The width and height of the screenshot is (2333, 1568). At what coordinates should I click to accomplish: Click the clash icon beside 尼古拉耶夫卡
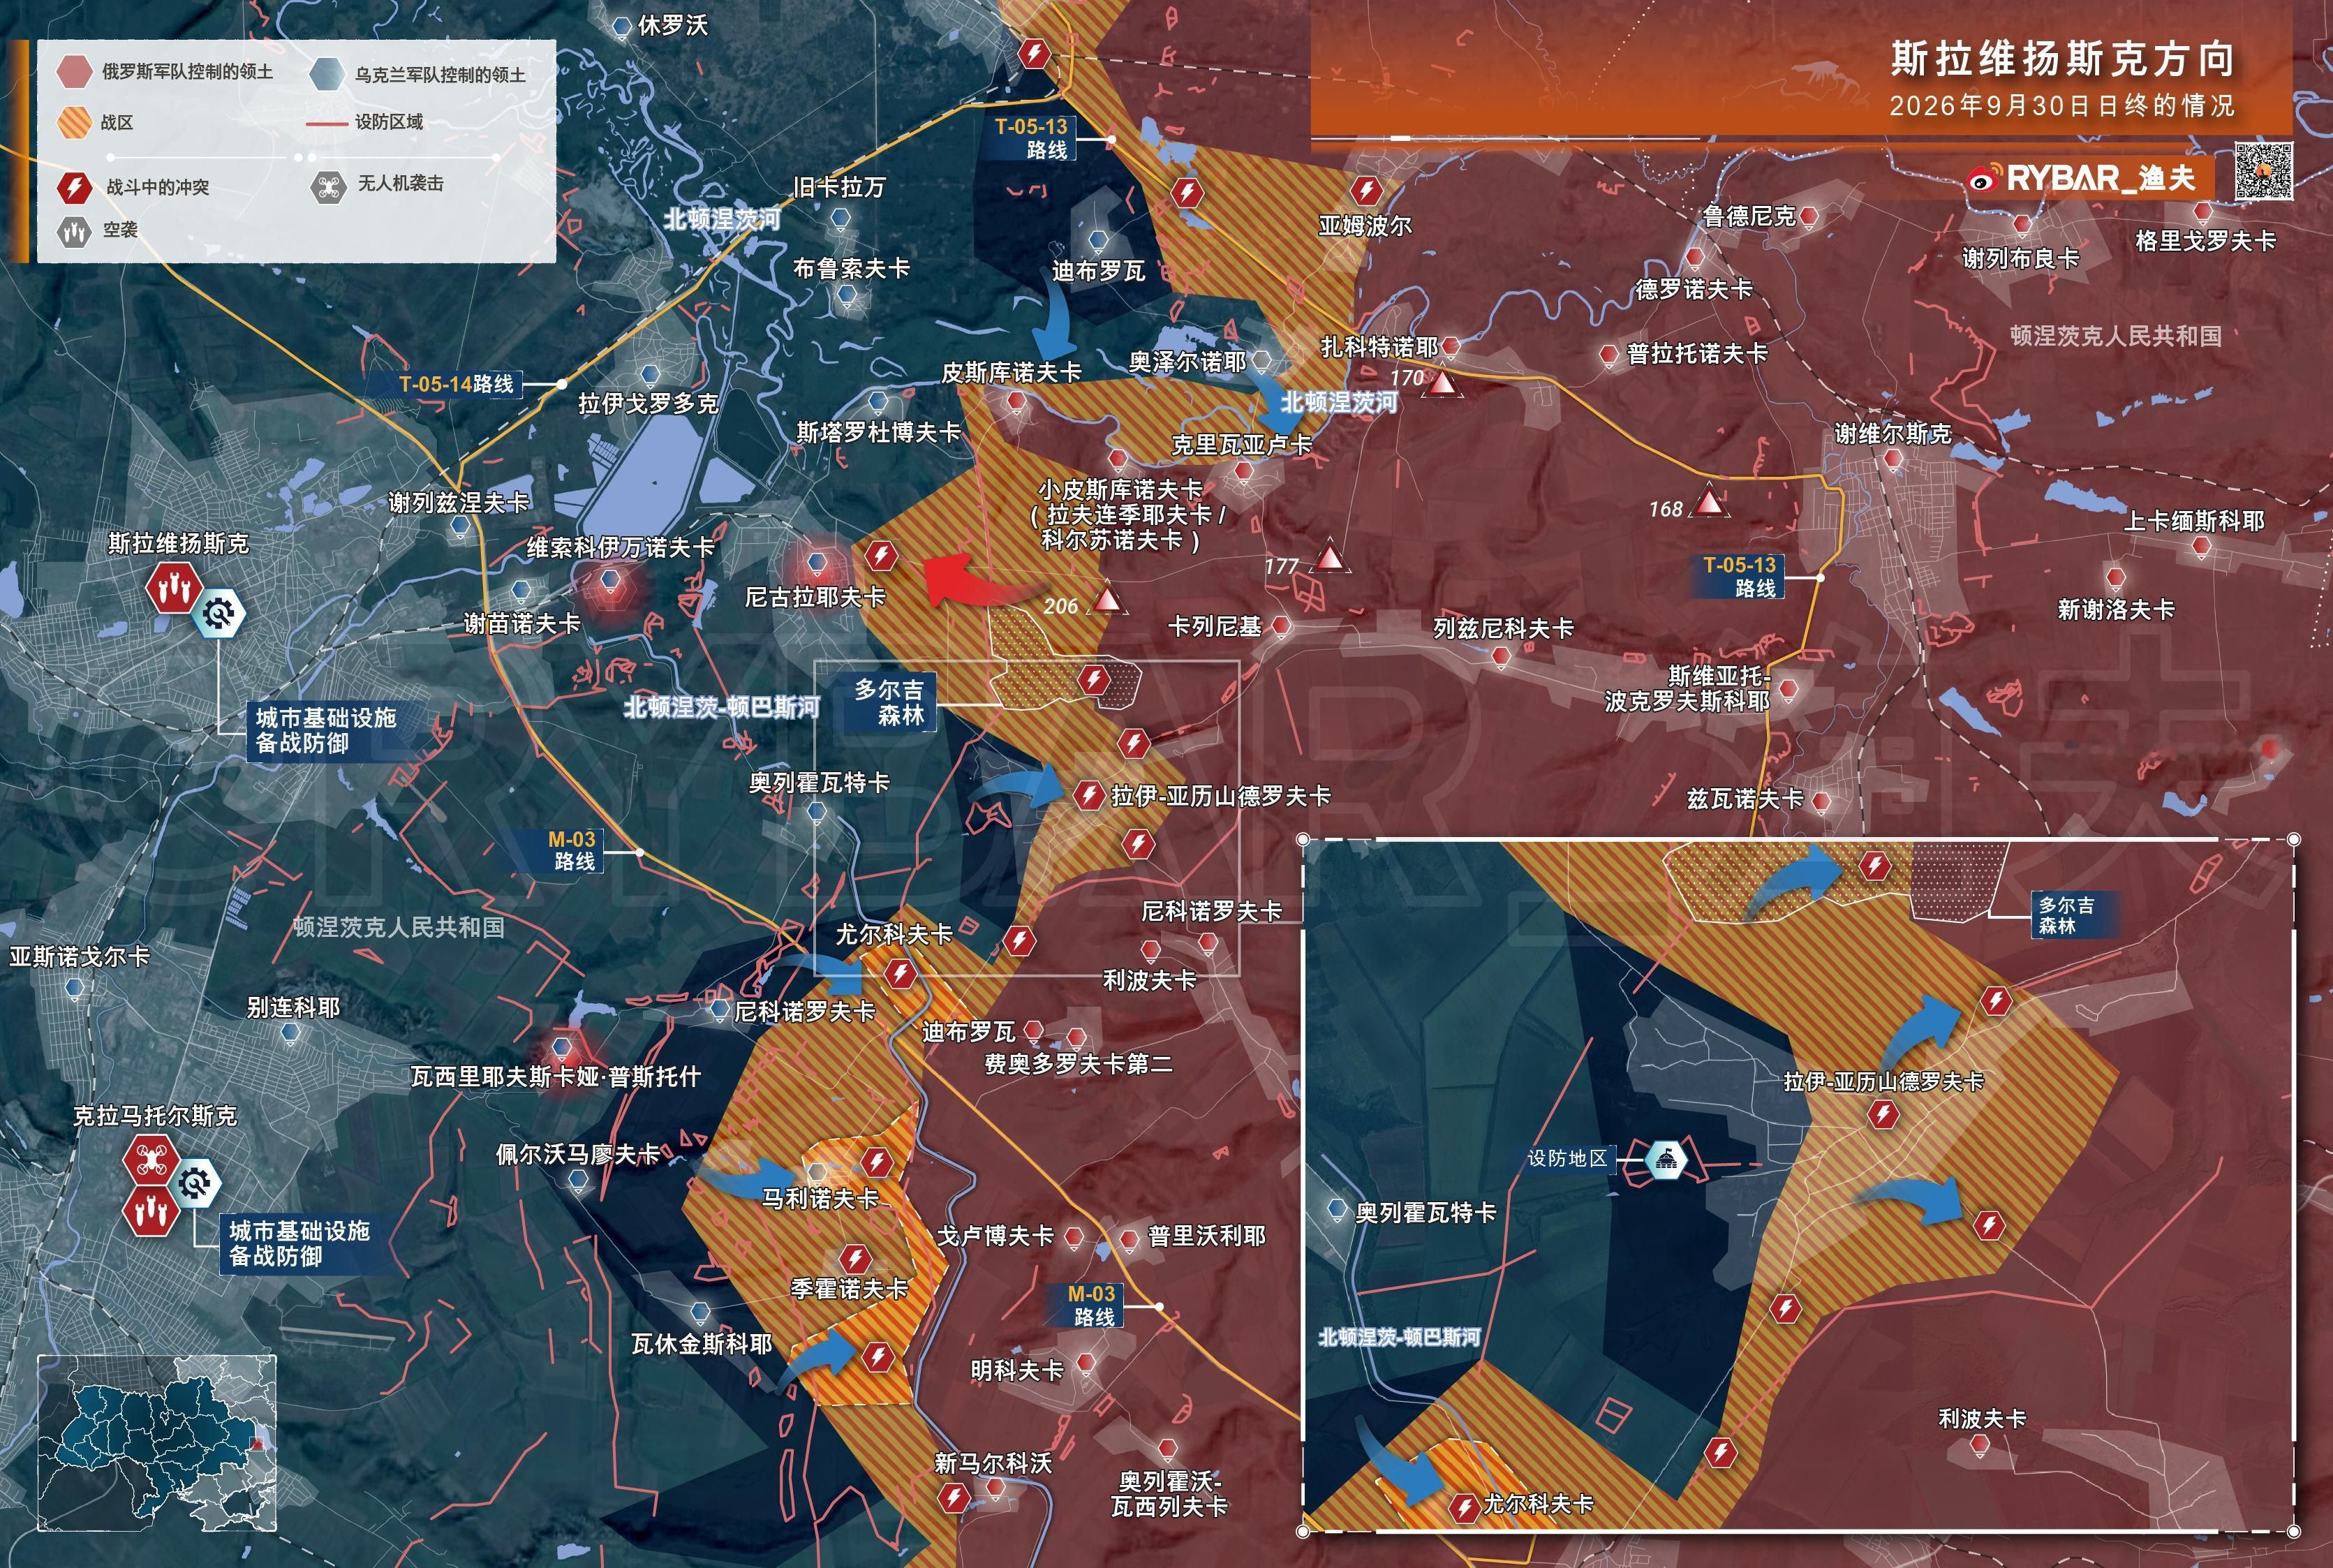(x=880, y=554)
